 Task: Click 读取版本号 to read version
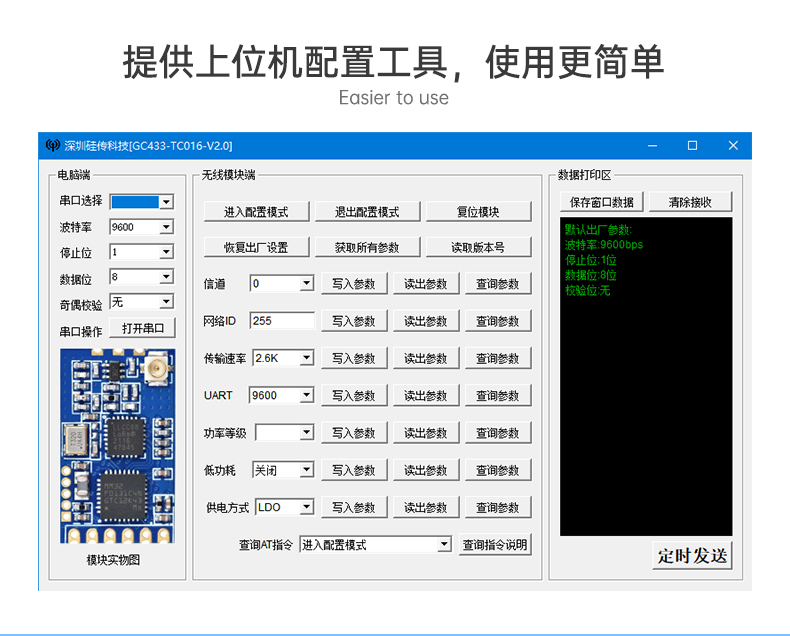[x=478, y=247]
